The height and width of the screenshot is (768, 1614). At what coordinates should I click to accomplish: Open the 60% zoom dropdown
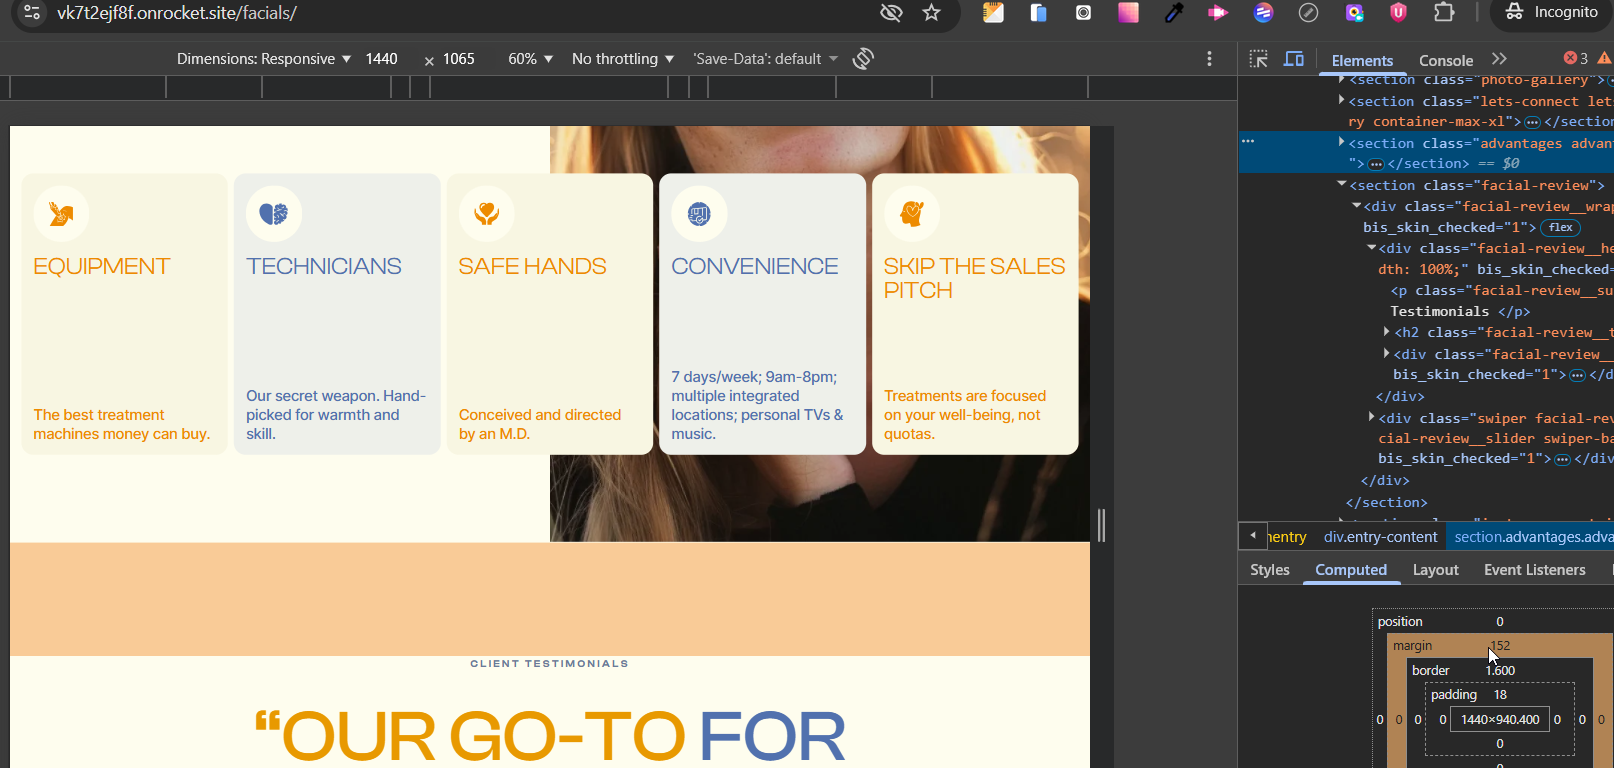pos(530,59)
